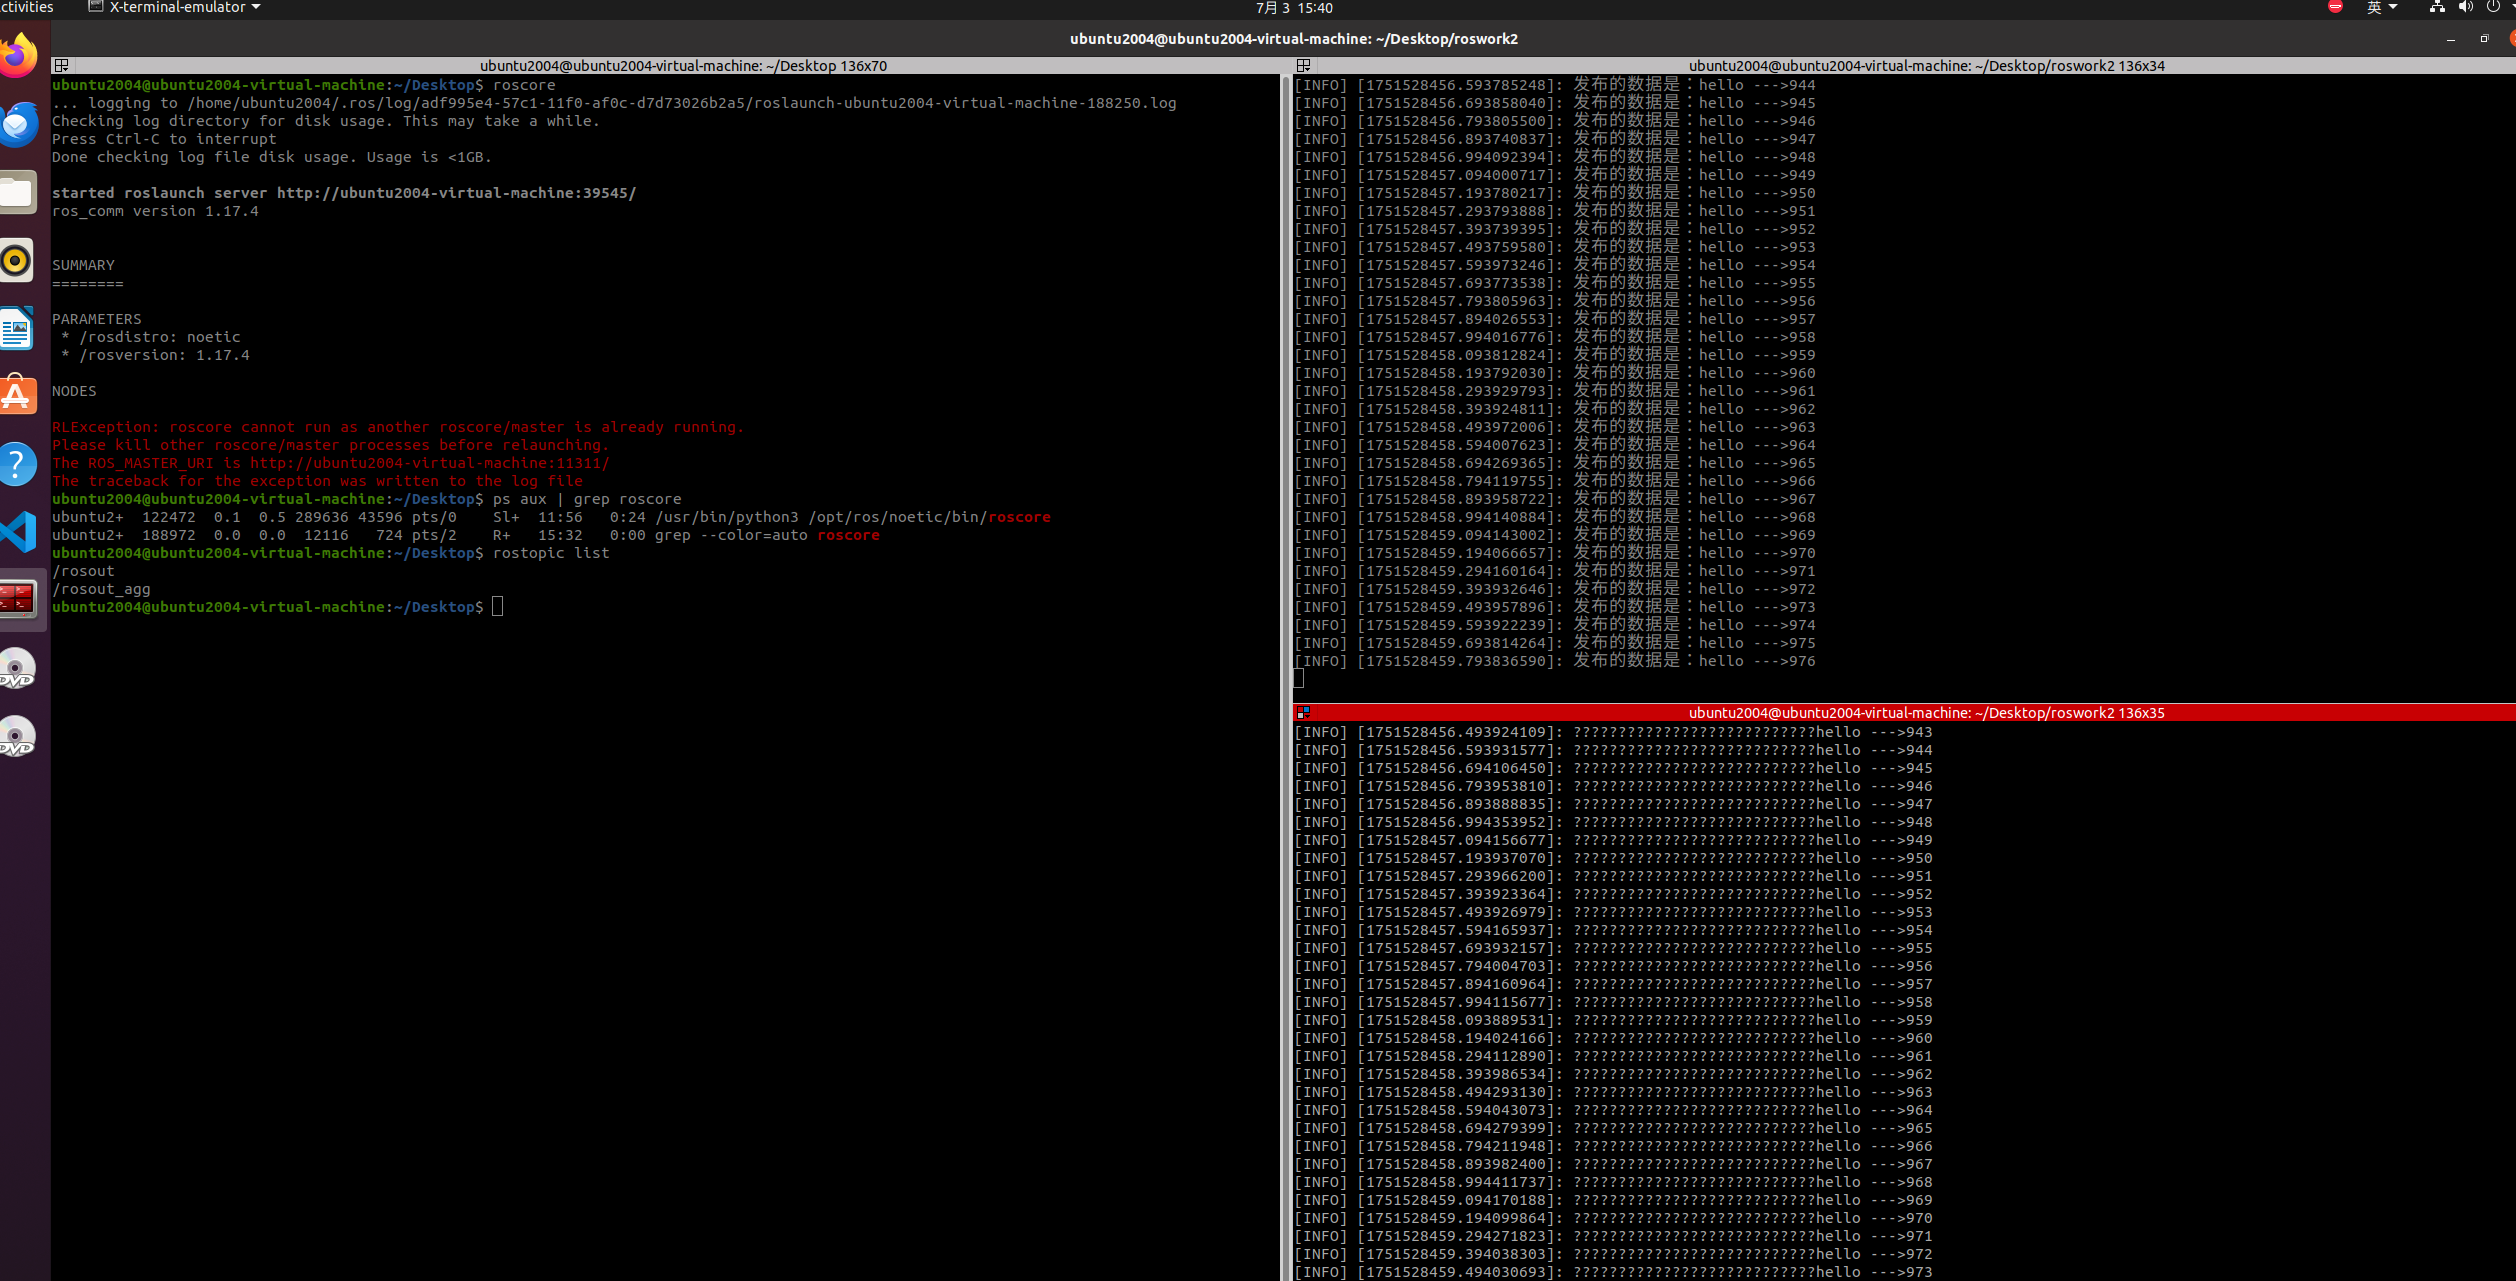2516x1281 pixels.
Task: Launch LibreOffice Writer from the dock
Action: coord(18,328)
